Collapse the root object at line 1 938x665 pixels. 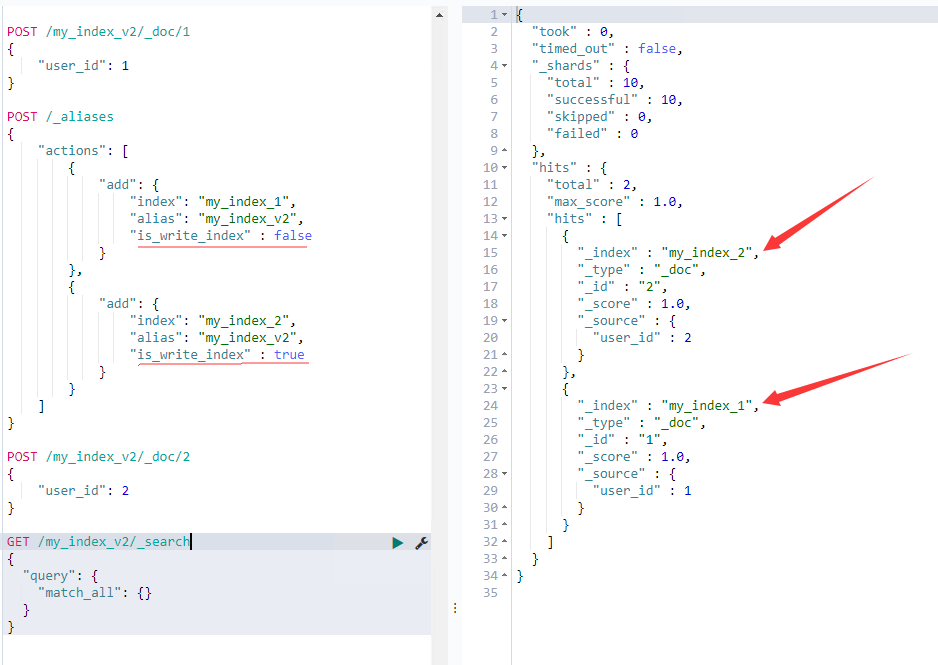pyautogui.click(x=505, y=15)
